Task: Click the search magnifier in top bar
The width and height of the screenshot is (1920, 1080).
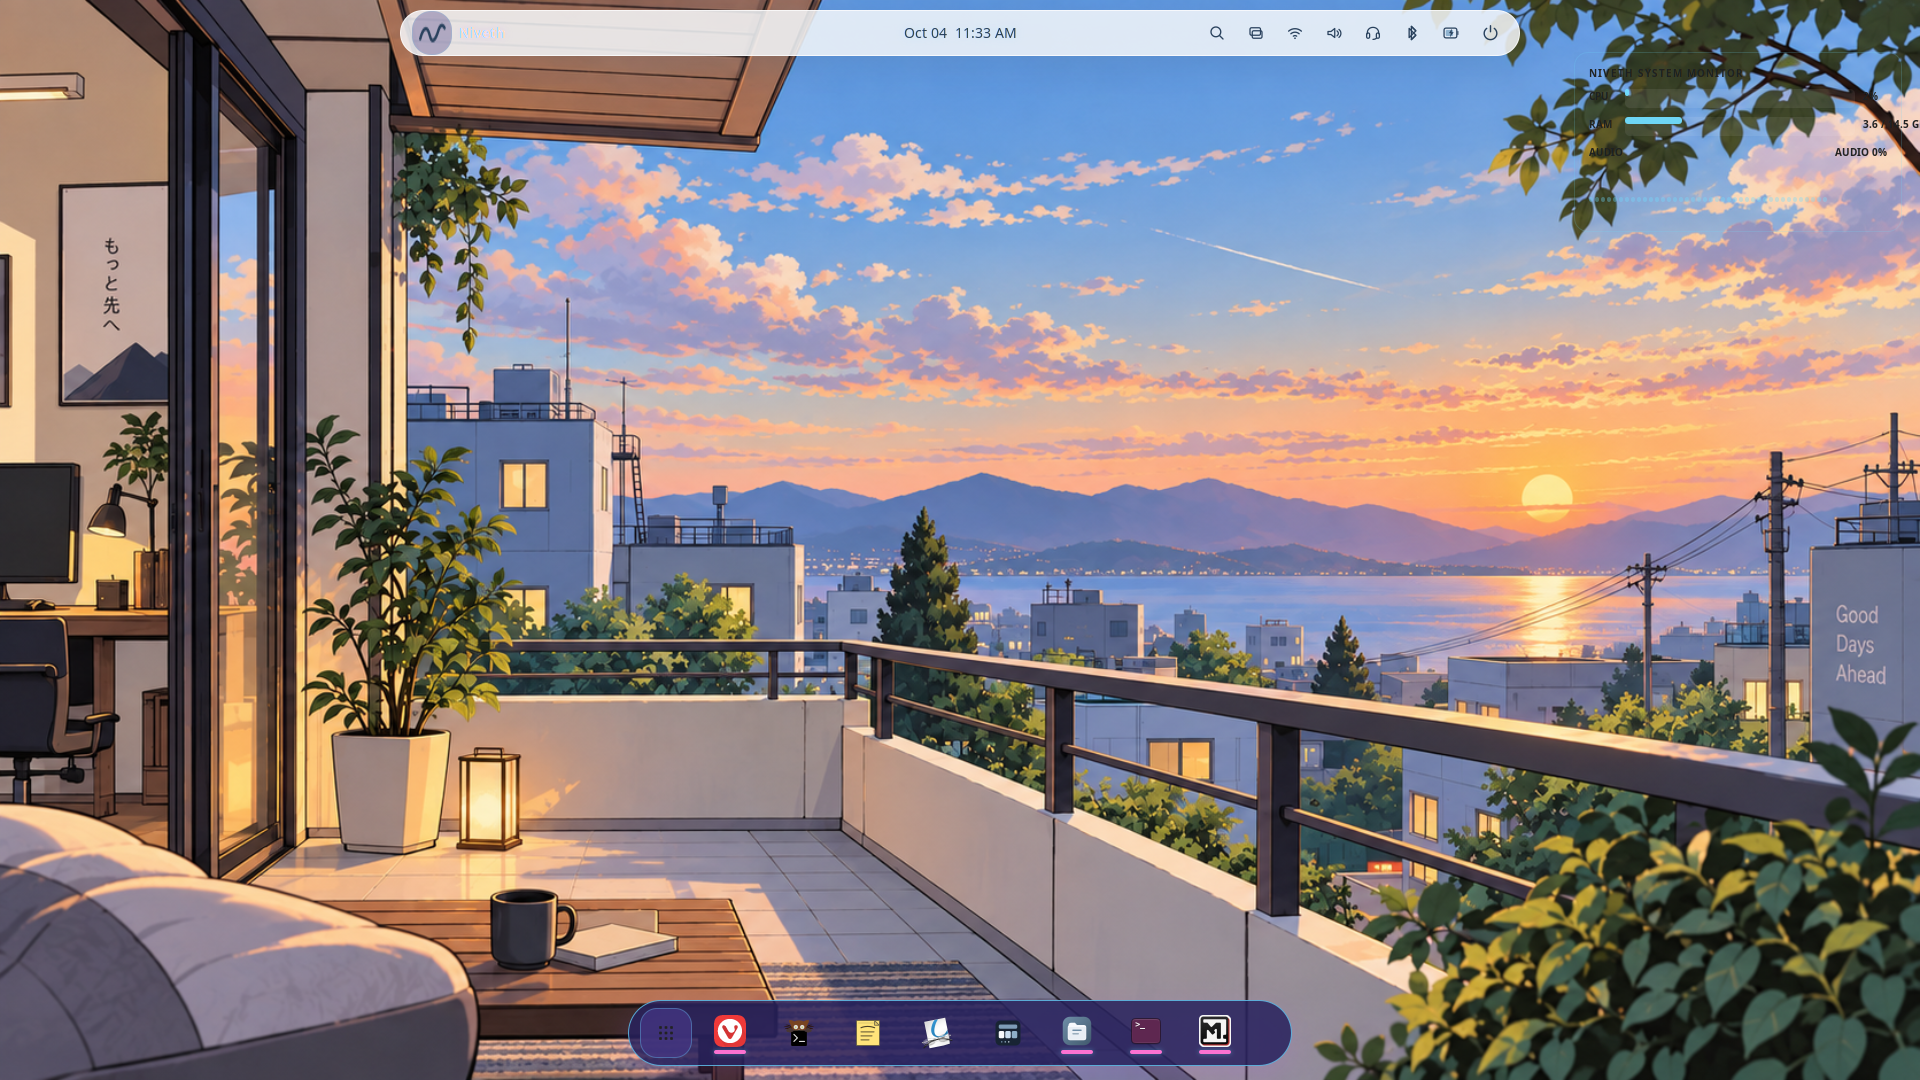Action: [x=1217, y=33]
